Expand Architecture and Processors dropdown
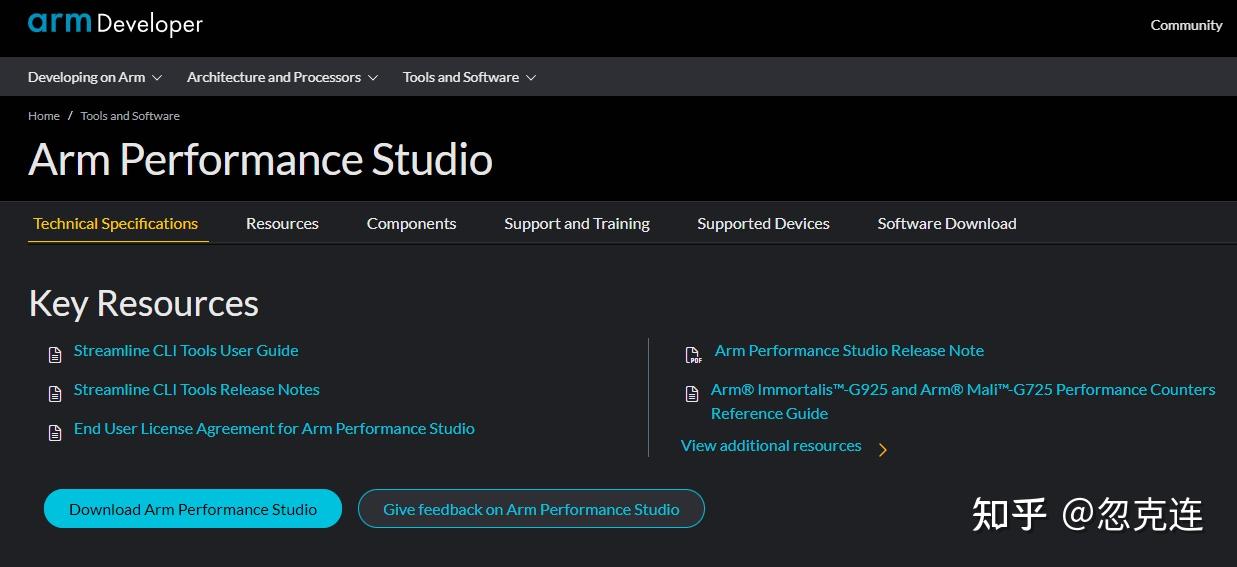Viewport: 1237px width, 567px height. pos(282,77)
